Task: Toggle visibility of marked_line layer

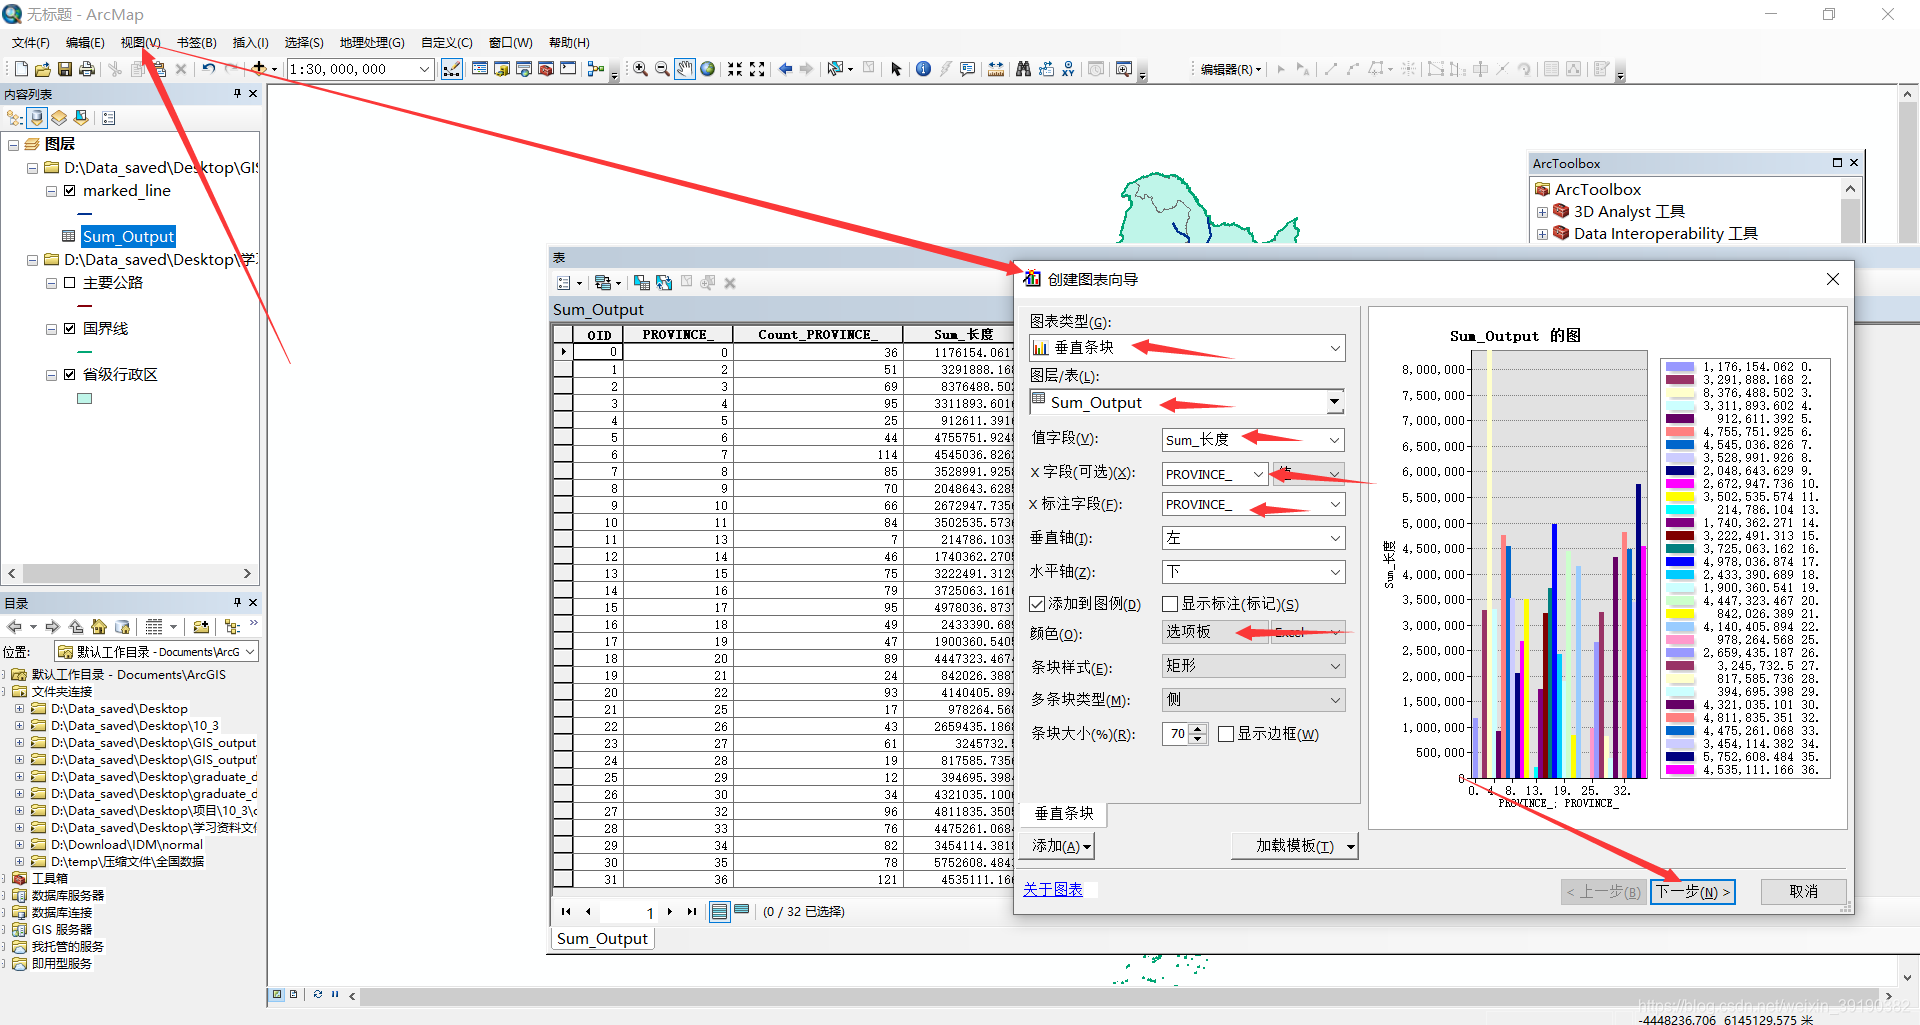Action: (x=70, y=191)
